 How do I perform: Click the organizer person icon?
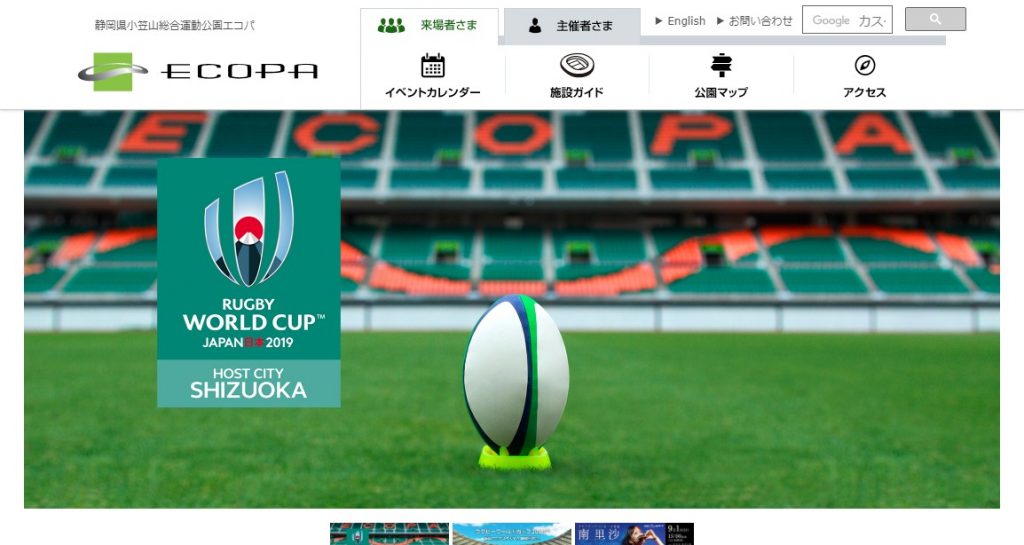click(x=535, y=25)
